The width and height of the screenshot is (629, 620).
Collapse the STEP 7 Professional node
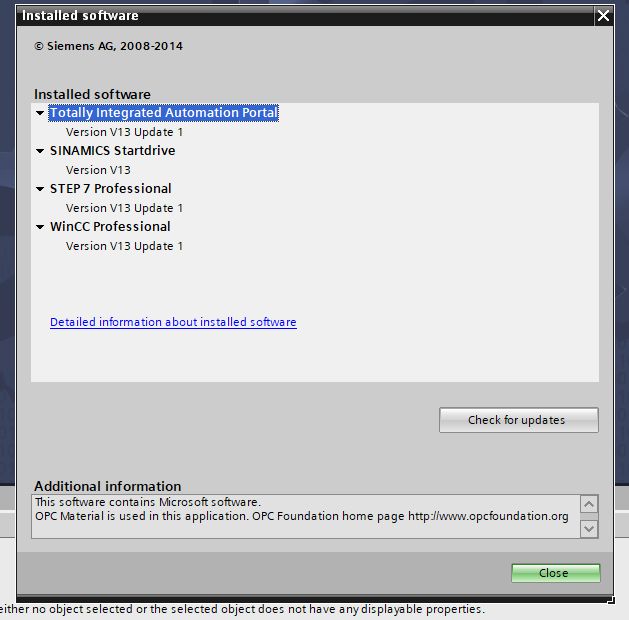(40, 189)
